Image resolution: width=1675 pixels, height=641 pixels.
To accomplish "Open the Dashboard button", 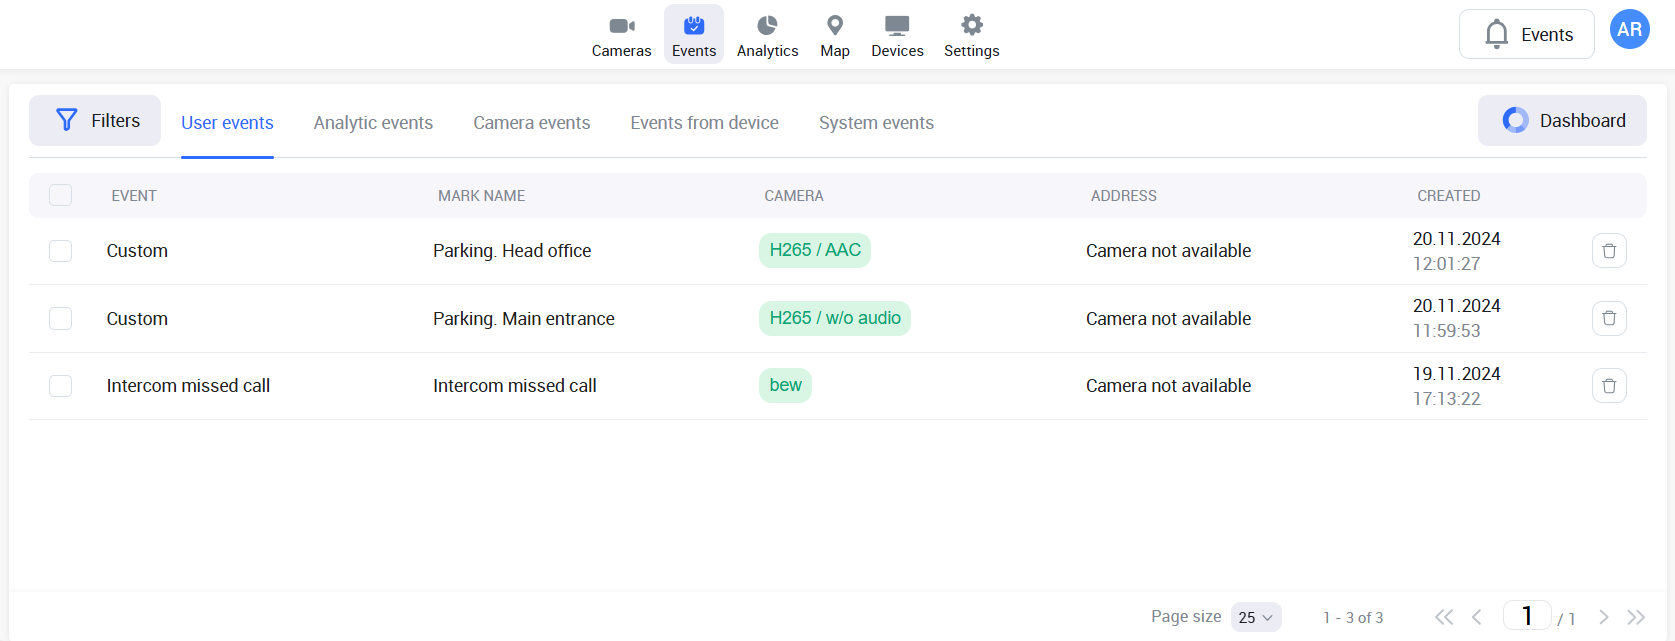I will [1562, 121].
